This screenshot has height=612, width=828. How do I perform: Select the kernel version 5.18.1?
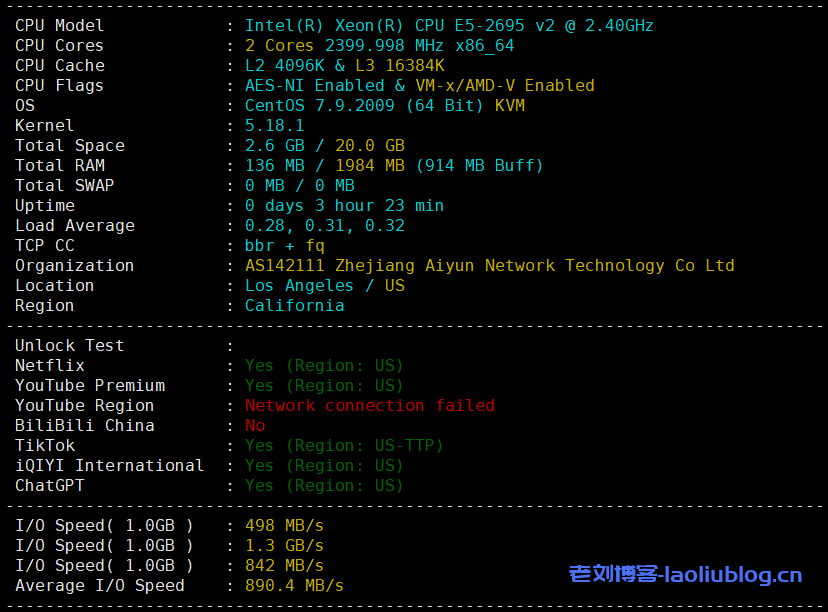(x=274, y=126)
